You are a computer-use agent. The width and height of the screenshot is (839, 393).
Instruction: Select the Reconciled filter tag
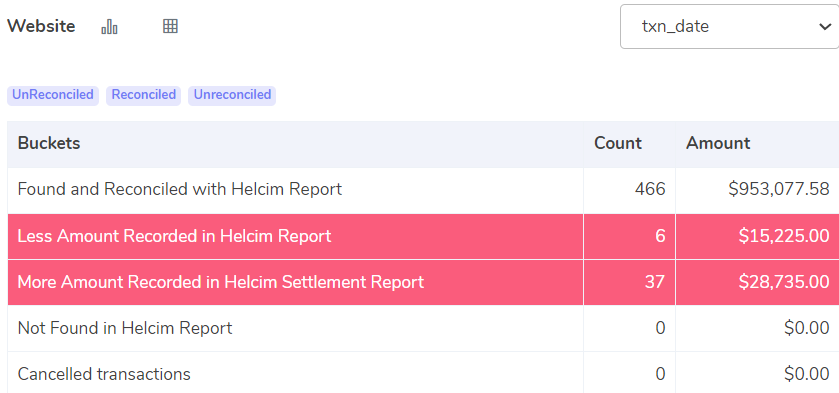[x=143, y=95]
